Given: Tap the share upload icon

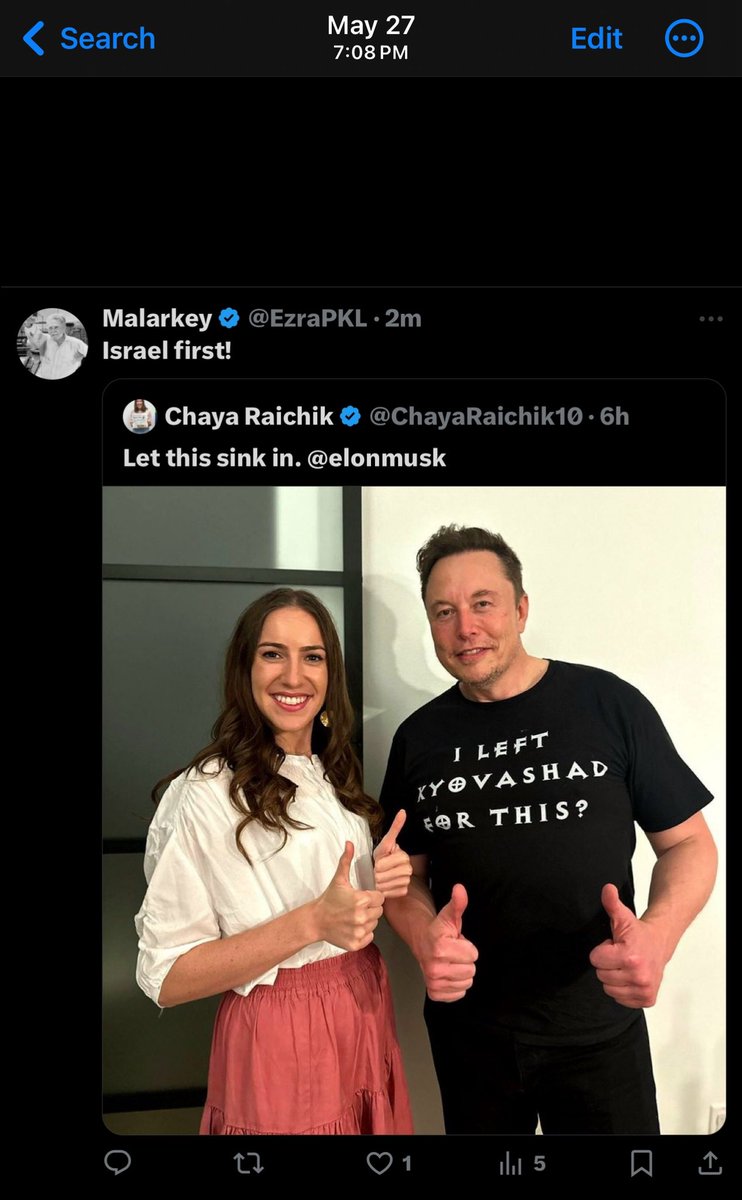Looking at the screenshot, I should click(709, 1162).
